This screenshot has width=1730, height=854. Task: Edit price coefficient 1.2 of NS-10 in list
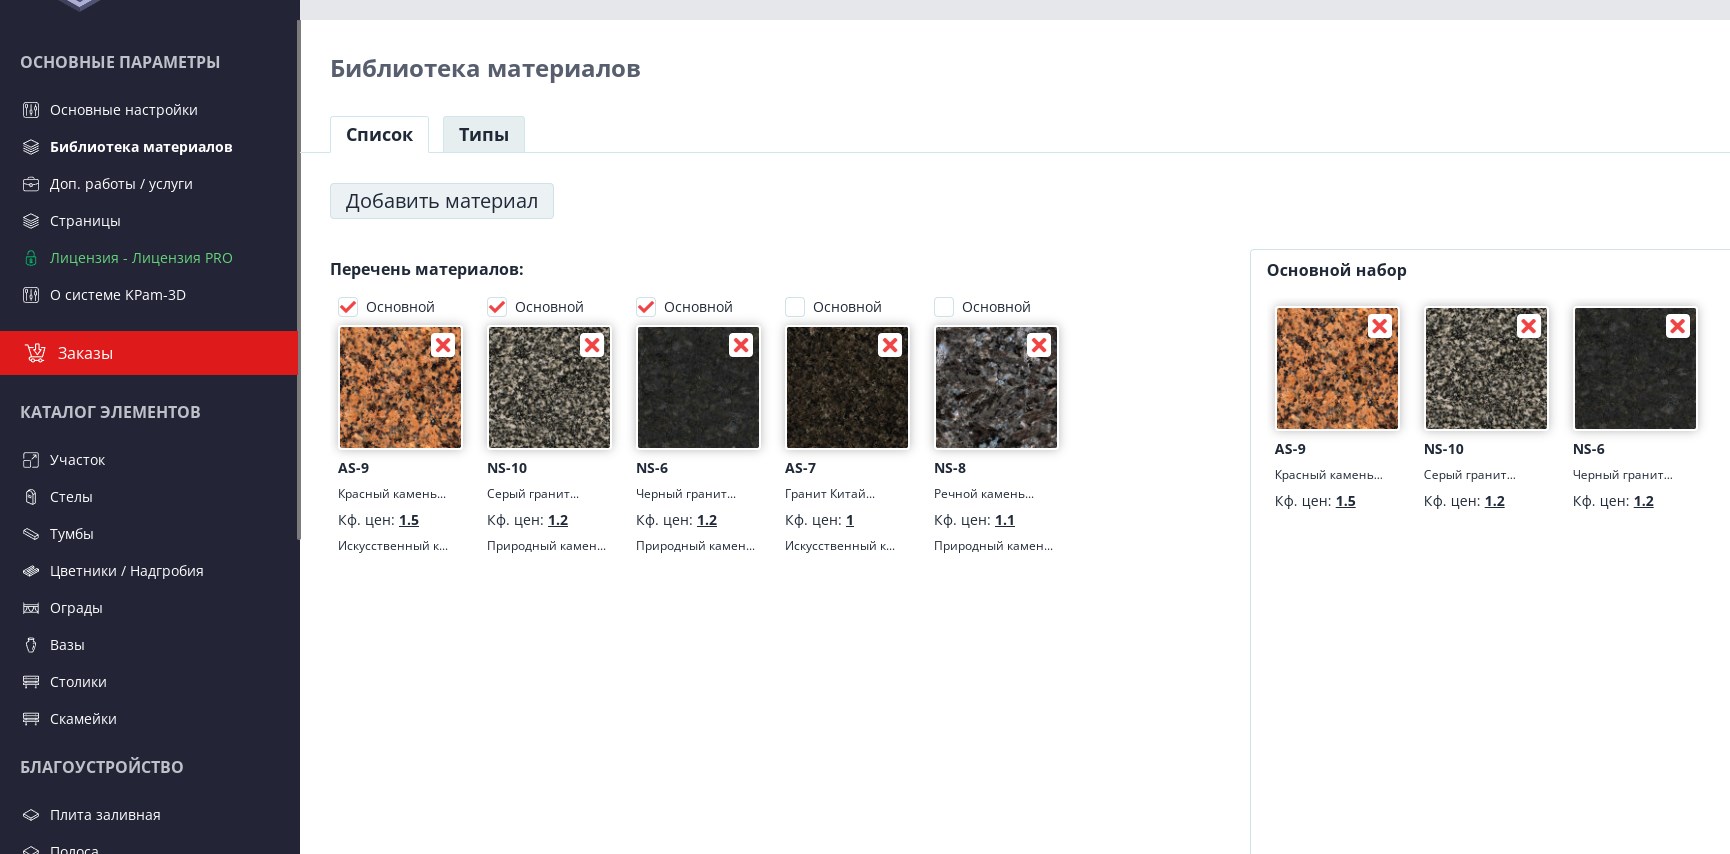coord(558,520)
